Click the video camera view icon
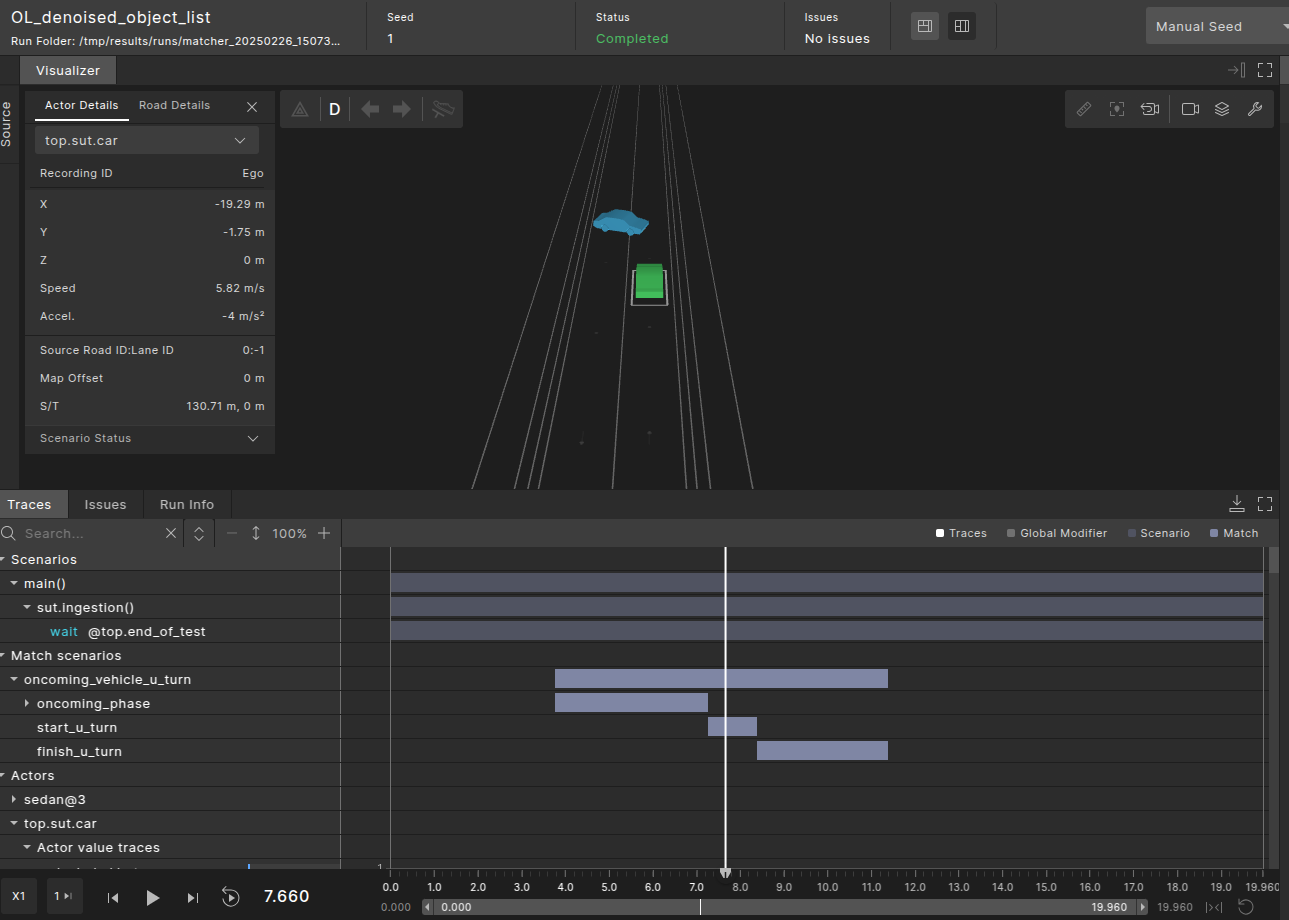The width and height of the screenshot is (1289, 920). (1190, 109)
